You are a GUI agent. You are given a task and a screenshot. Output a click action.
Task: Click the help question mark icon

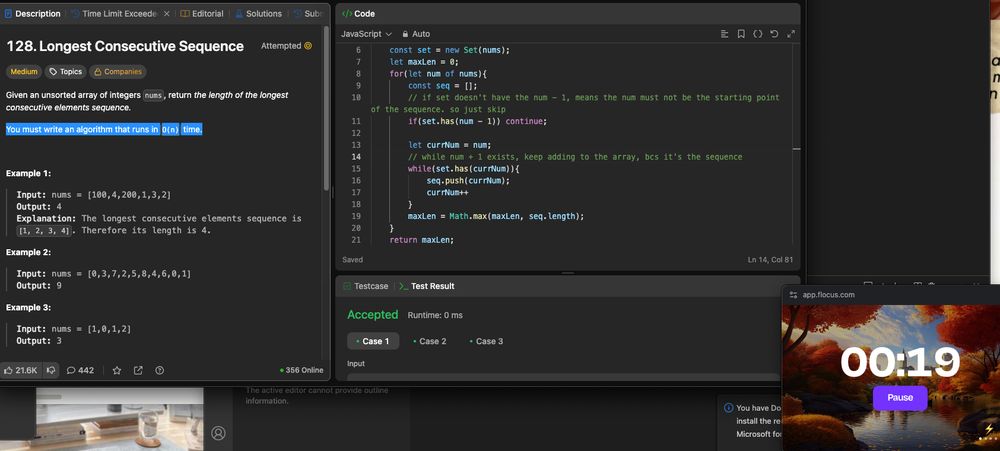pyautogui.click(x=159, y=370)
